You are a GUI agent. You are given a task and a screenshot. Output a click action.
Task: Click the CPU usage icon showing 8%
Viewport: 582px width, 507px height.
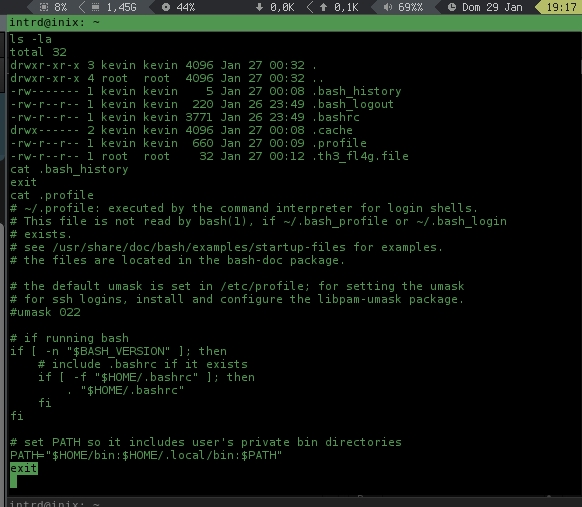coord(44,7)
